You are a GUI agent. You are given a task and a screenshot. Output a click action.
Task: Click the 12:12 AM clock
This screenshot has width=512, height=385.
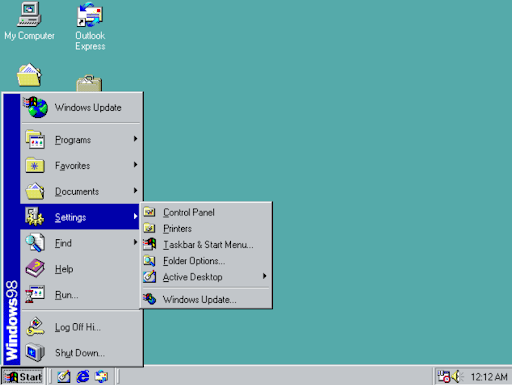pyautogui.click(x=489, y=377)
